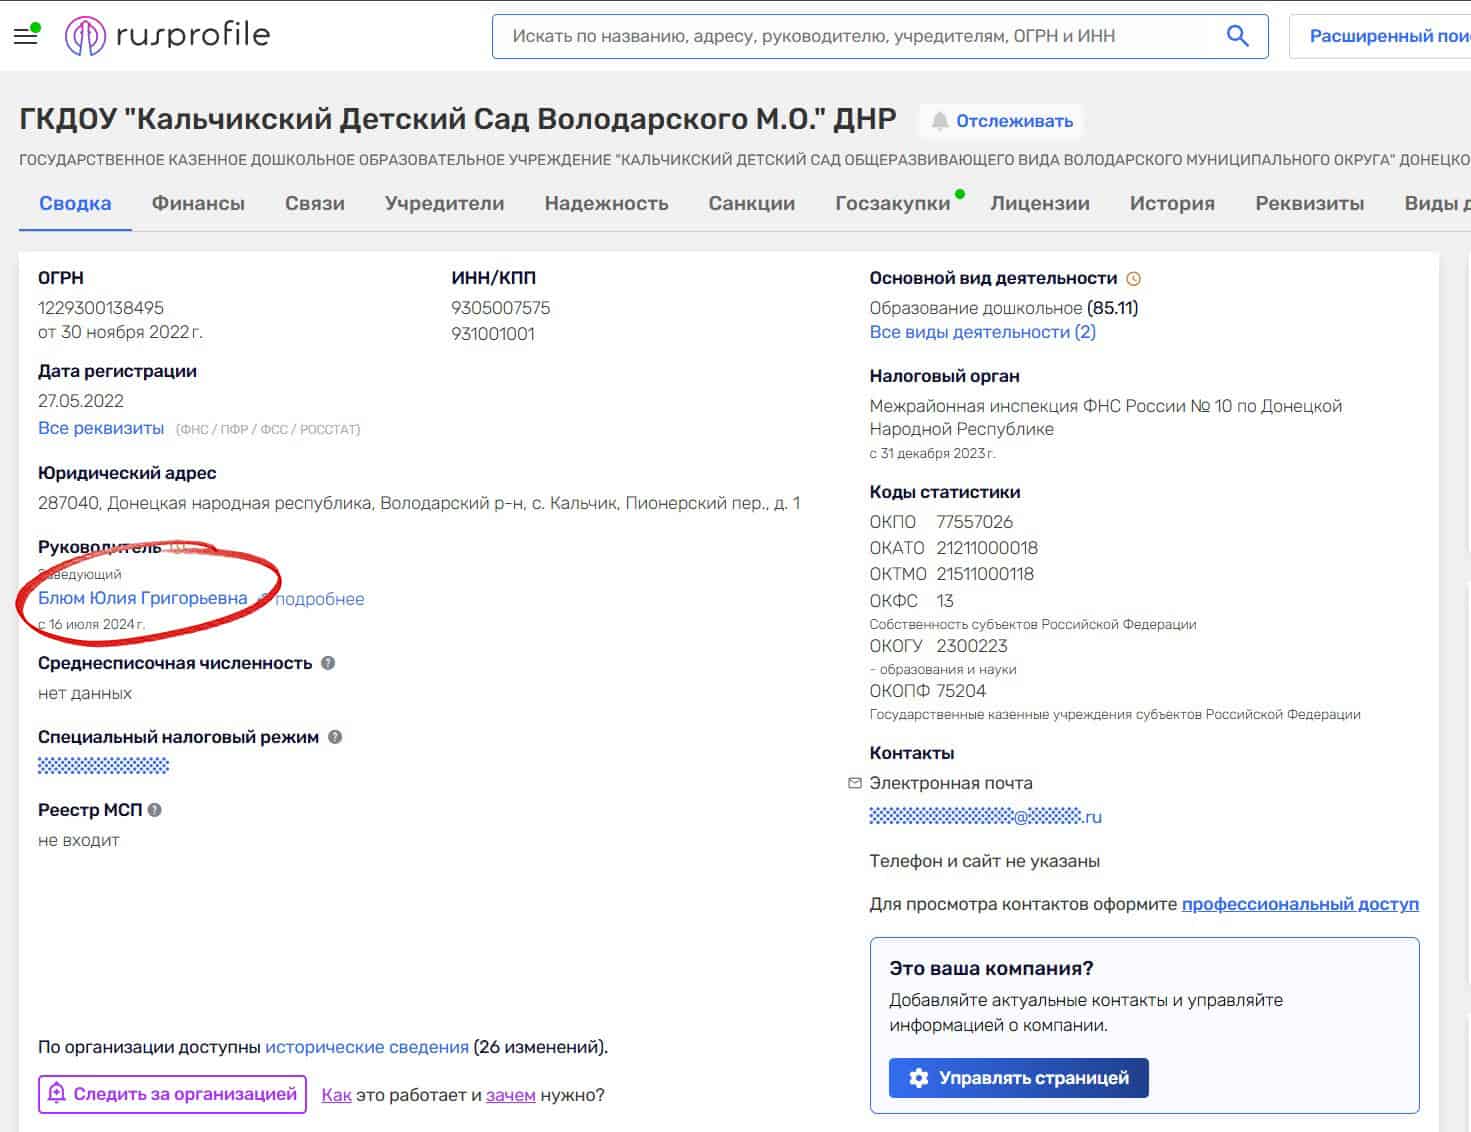Select the OGRN number 1229300138495
Viewport: 1471px width, 1132px height.
pos(101,308)
